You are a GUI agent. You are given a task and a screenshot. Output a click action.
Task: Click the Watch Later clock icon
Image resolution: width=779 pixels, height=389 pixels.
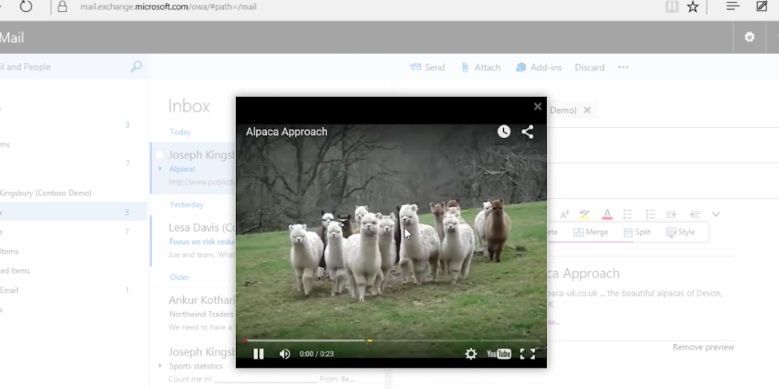tap(504, 132)
